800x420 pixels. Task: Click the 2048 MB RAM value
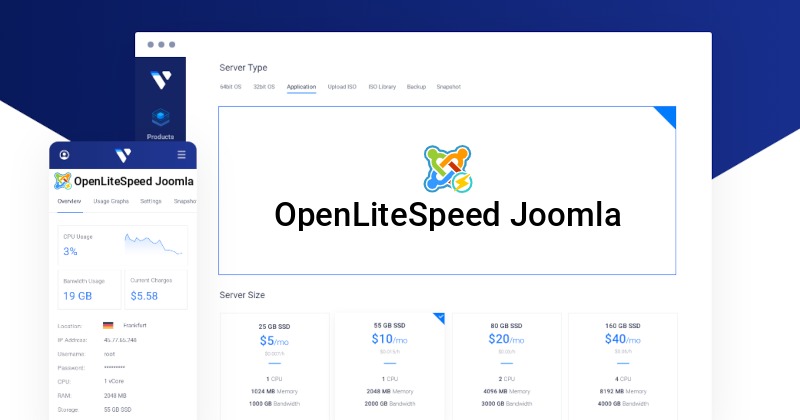pos(115,396)
